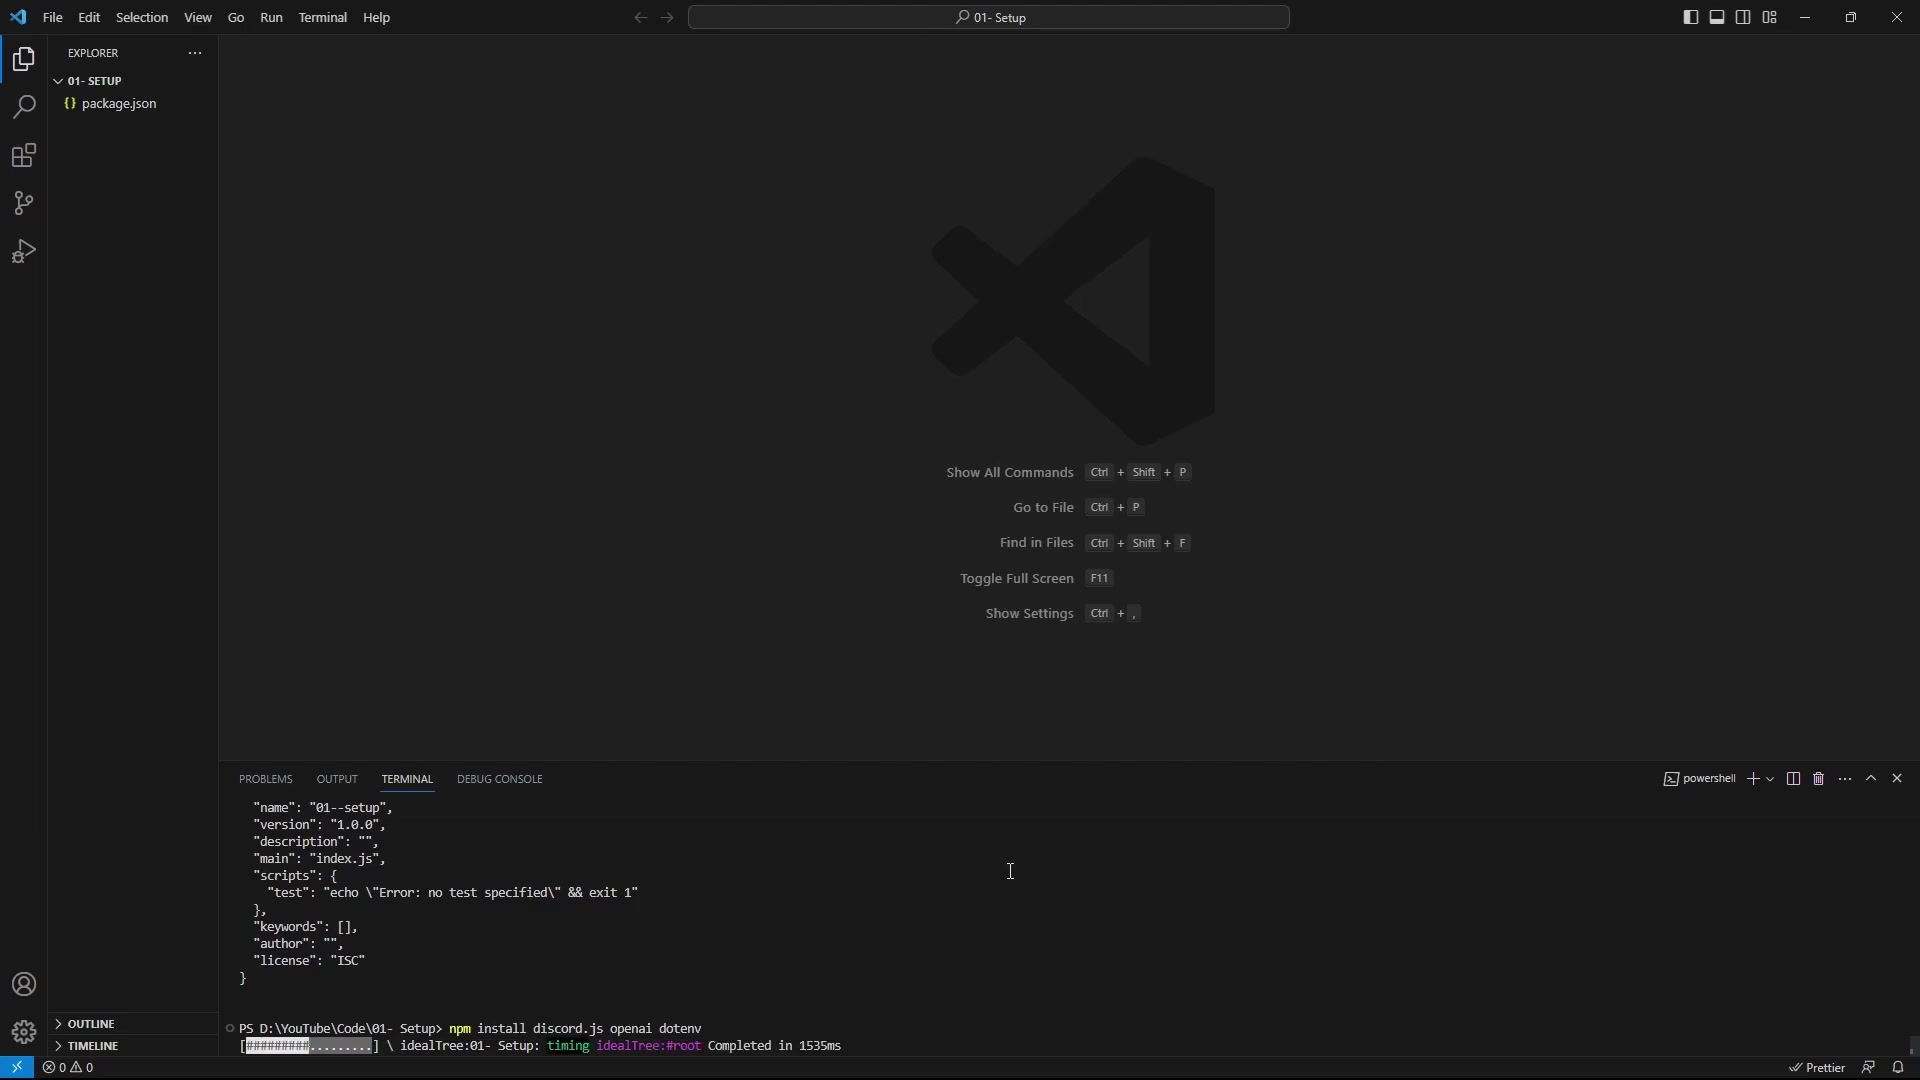Image resolution: width=1920 pixels, height=1080 pixels.
Task: Maximize the panel size chevron
Action: (x=1871, y=779)
